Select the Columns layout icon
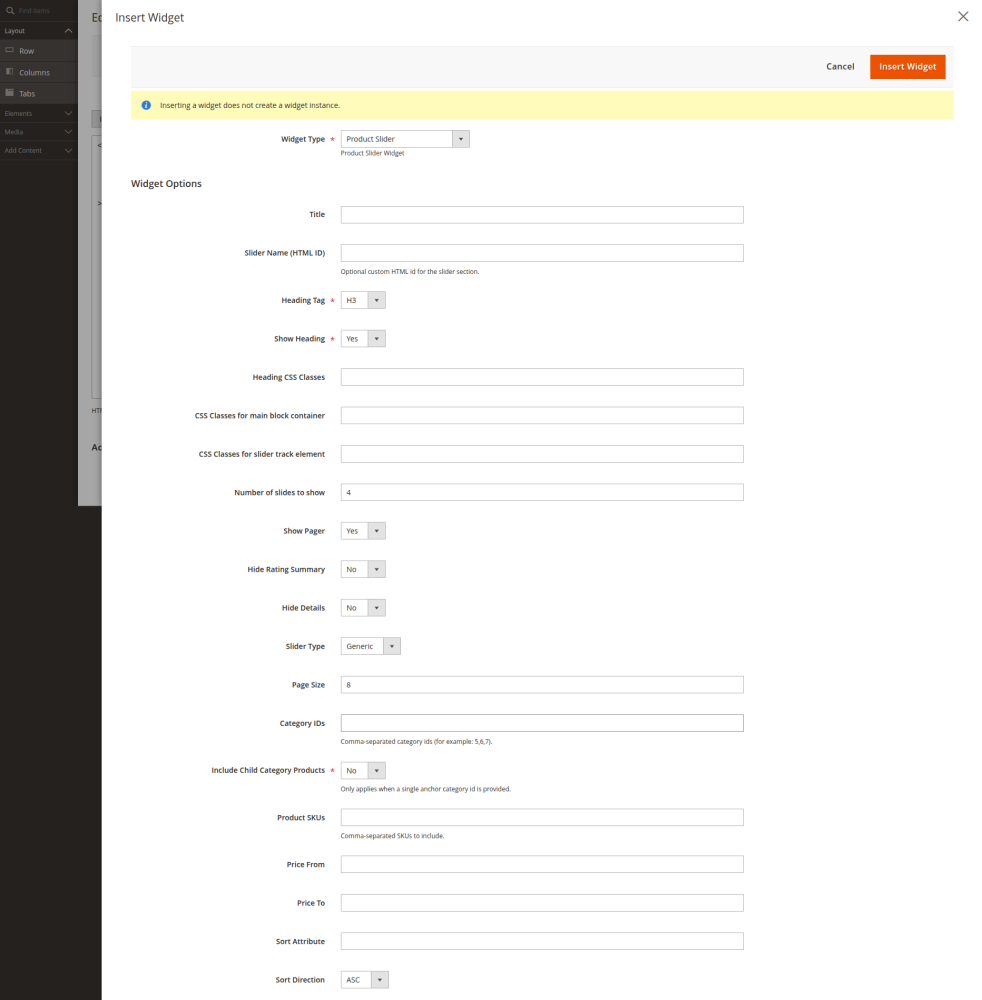The width and height of the screenshot is (982, 1000). [x=10, y=71]
